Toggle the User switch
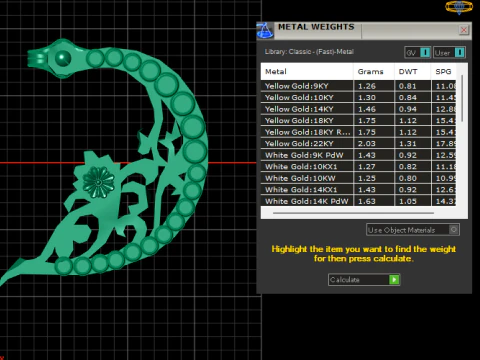The height and width of the screenshot is (360, 480). click(449, 53)
